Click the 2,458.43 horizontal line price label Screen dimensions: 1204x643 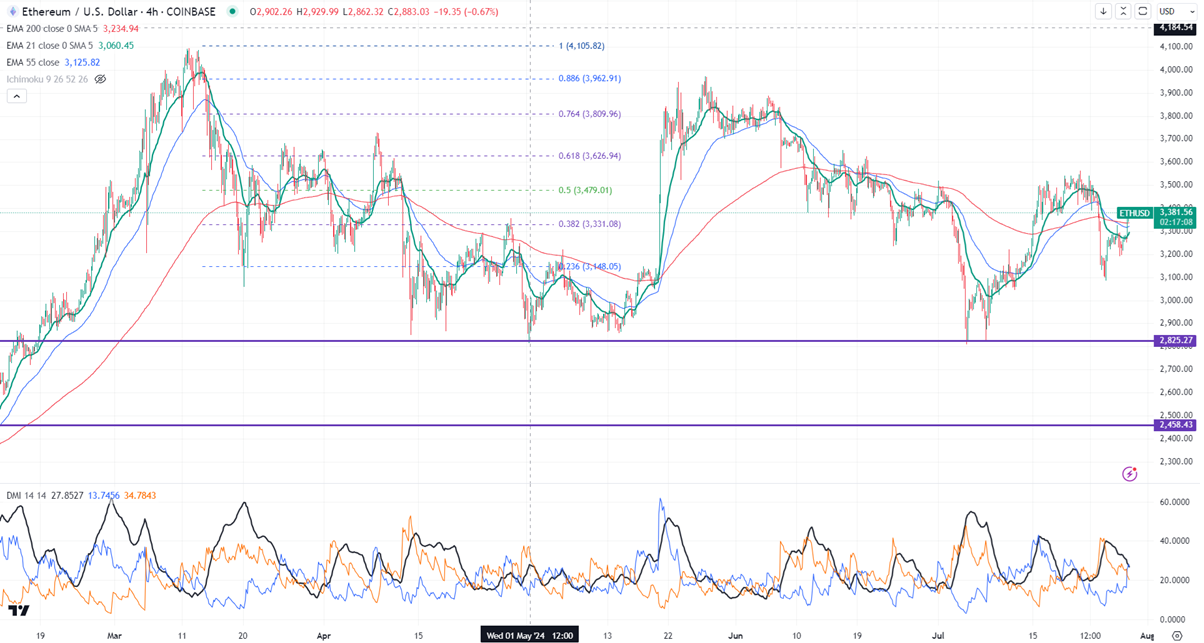pyautogui.click(x=1174, y=425)
